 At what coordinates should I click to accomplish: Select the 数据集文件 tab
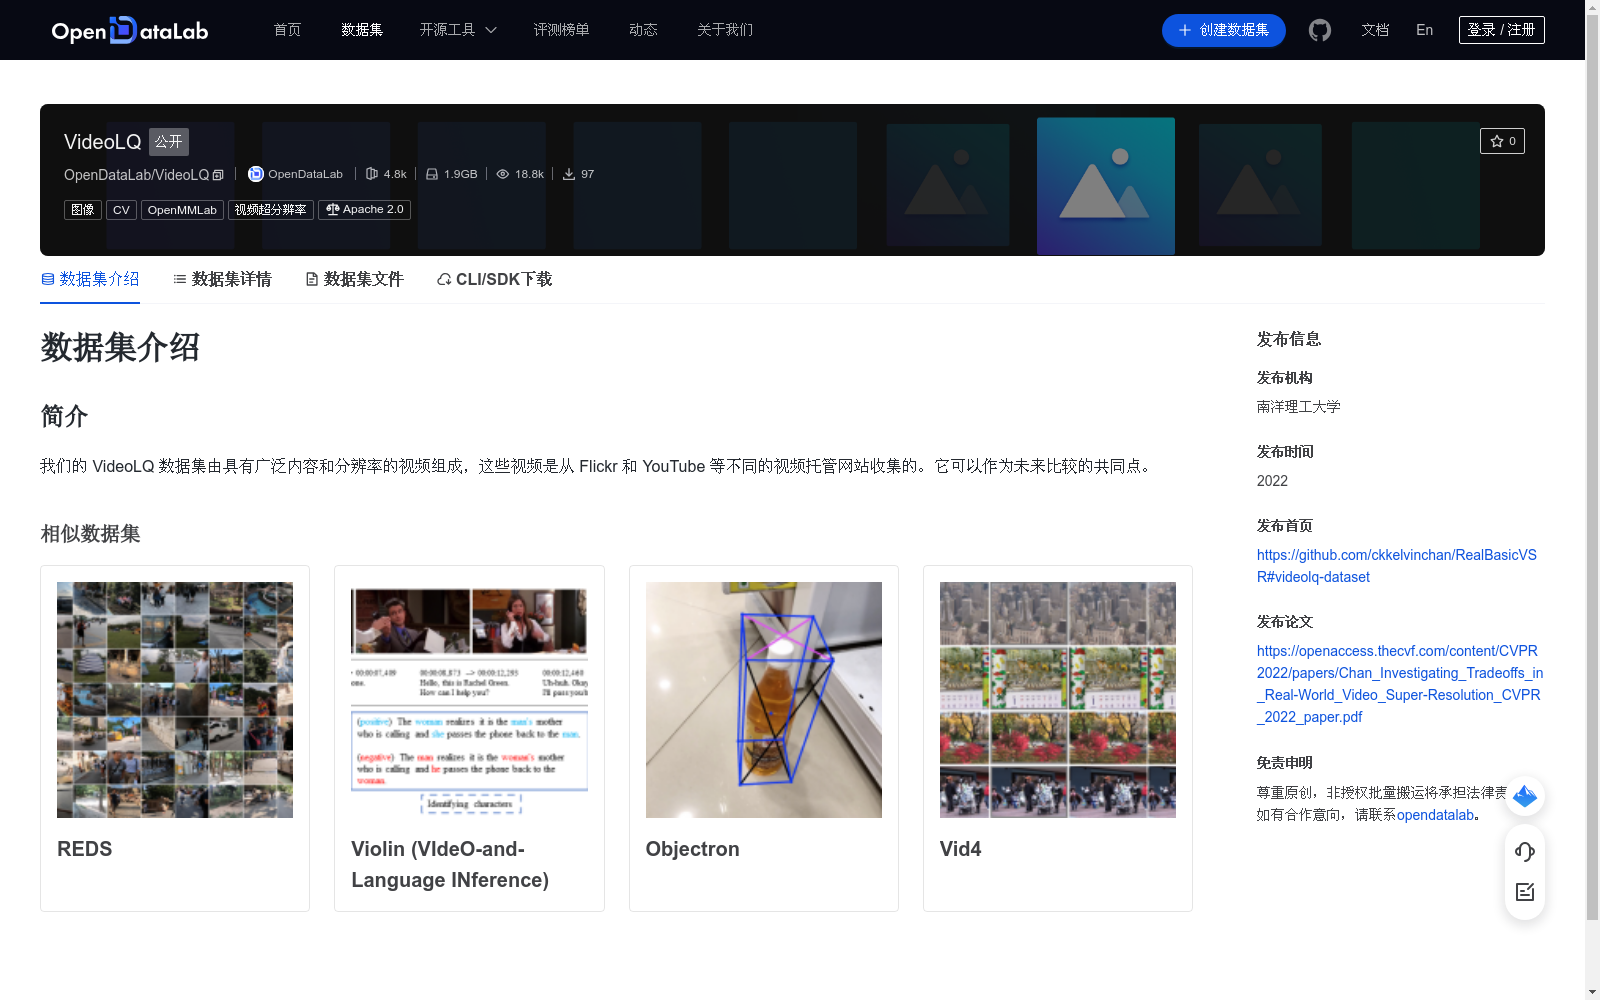[x=354, y=279]
